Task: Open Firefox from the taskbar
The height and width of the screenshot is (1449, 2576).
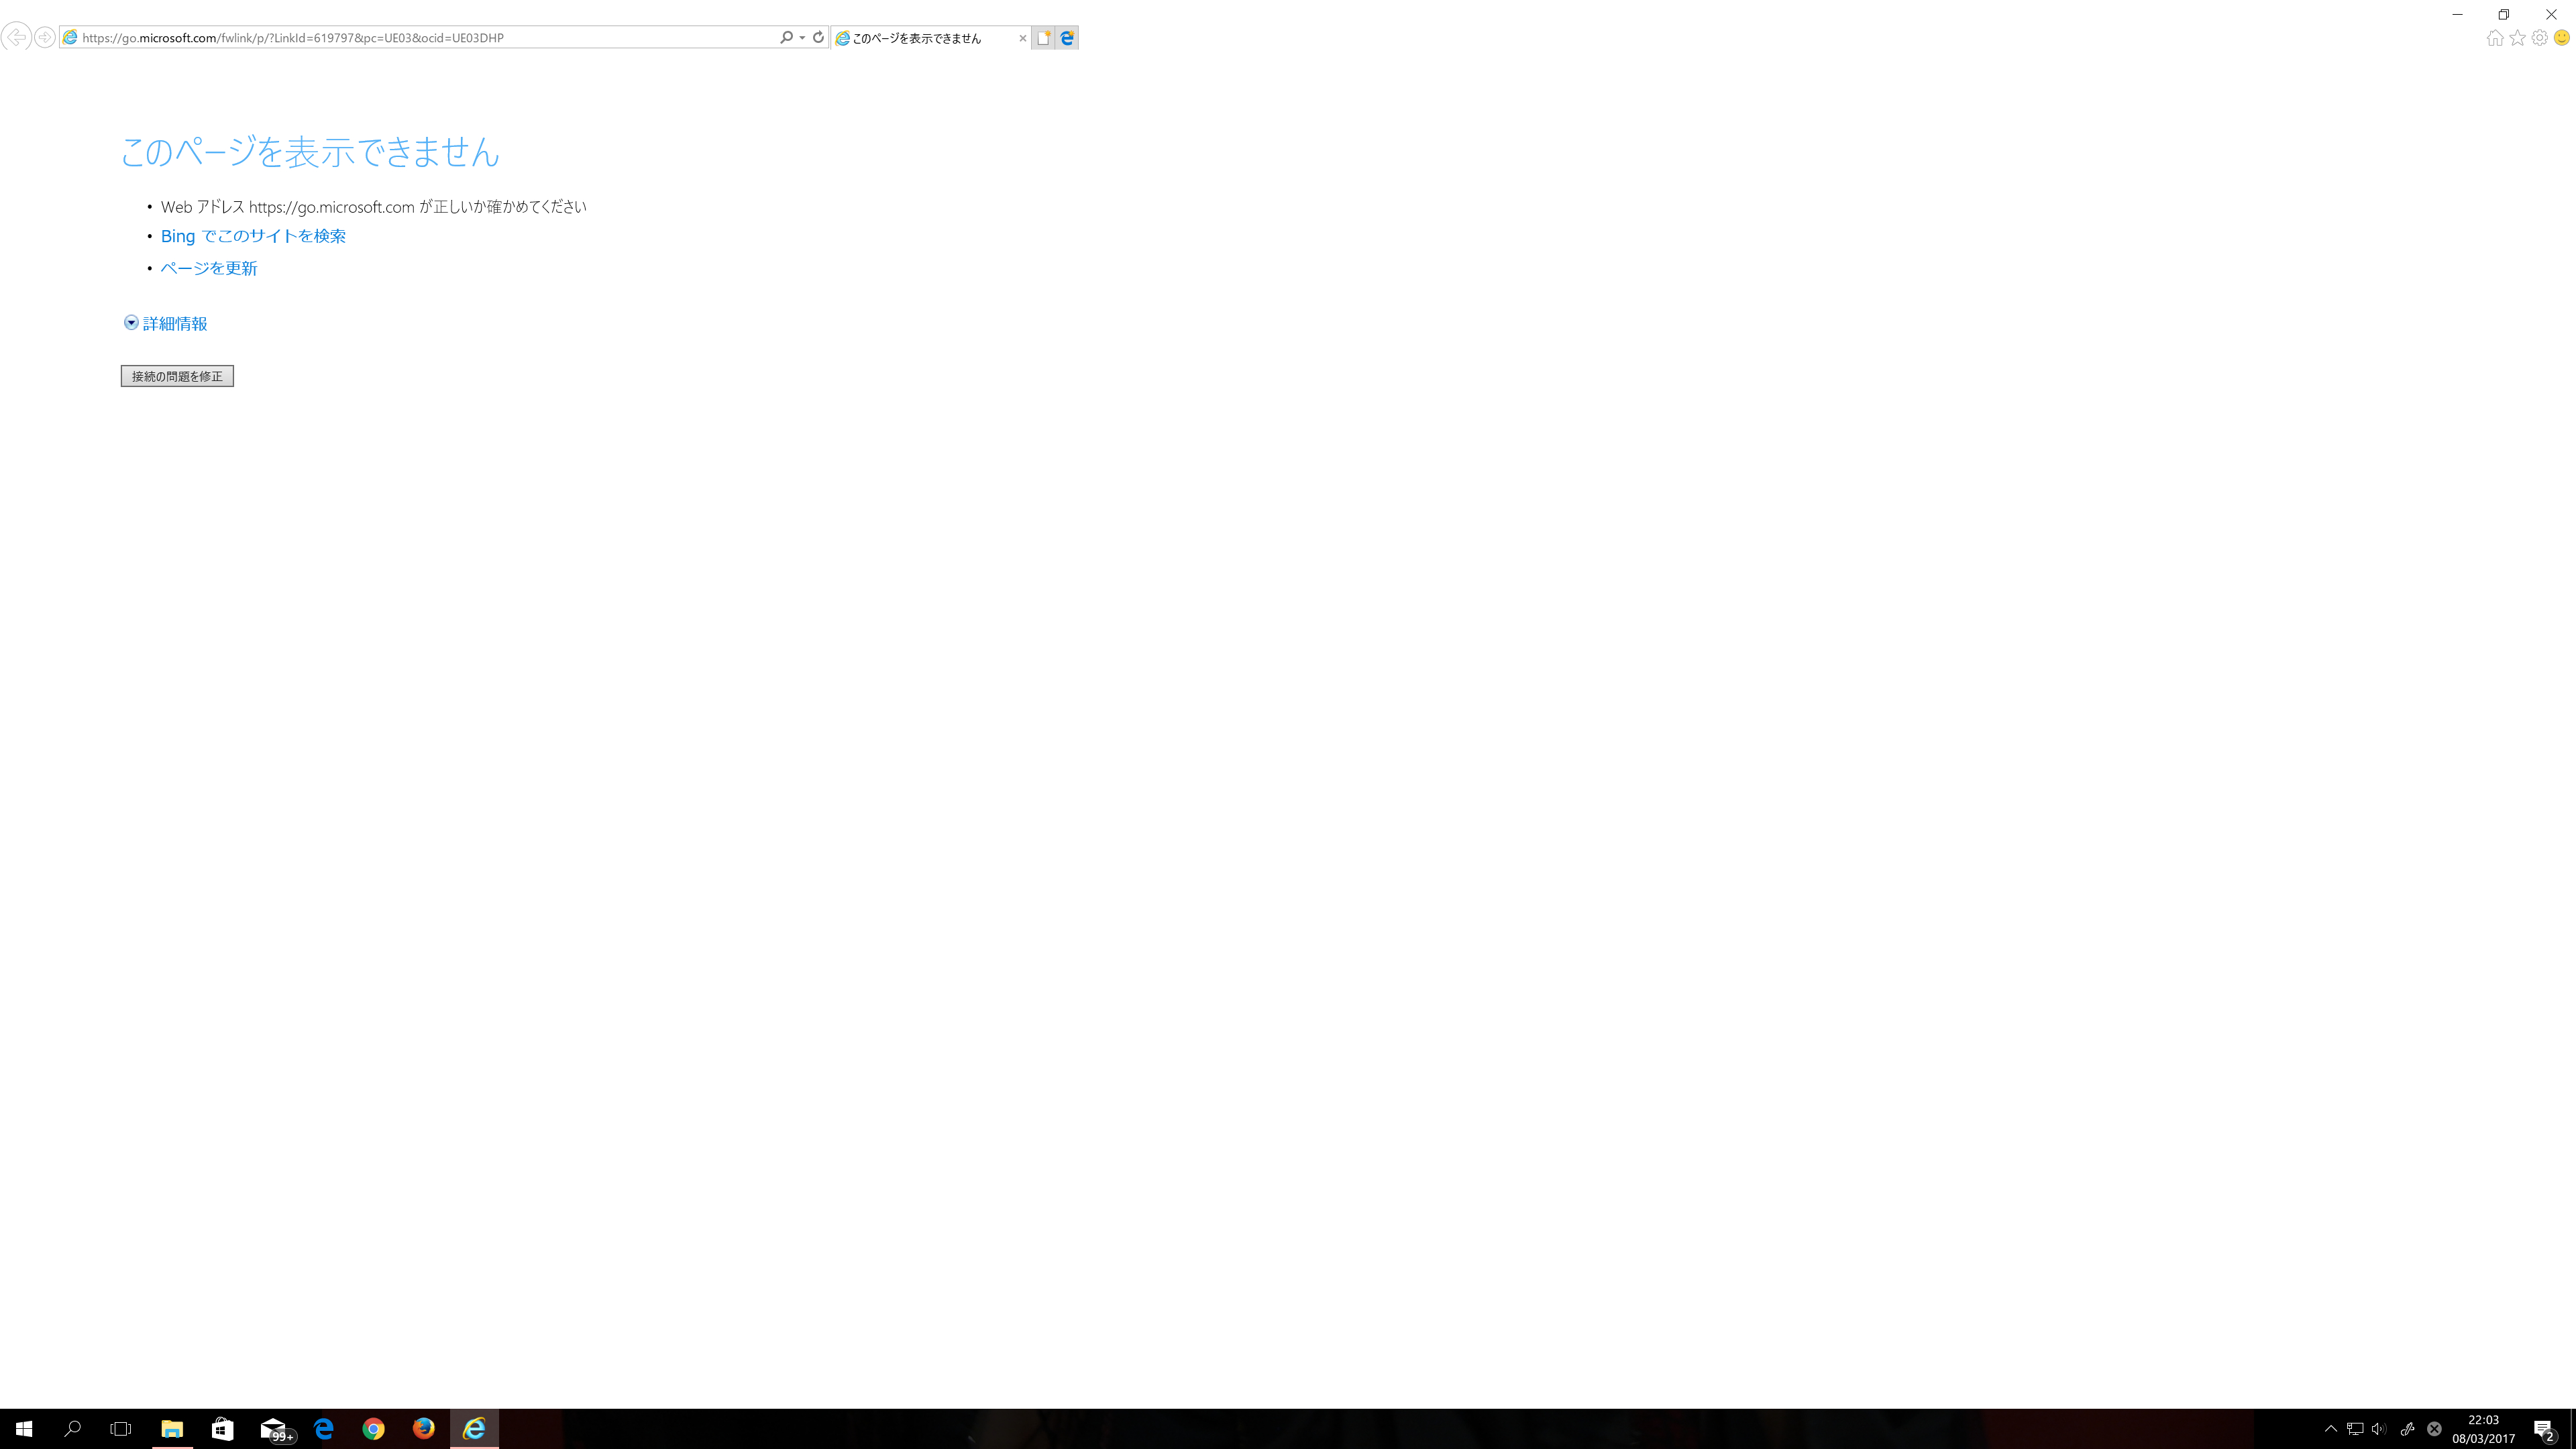Action: tap(424, 1429)
